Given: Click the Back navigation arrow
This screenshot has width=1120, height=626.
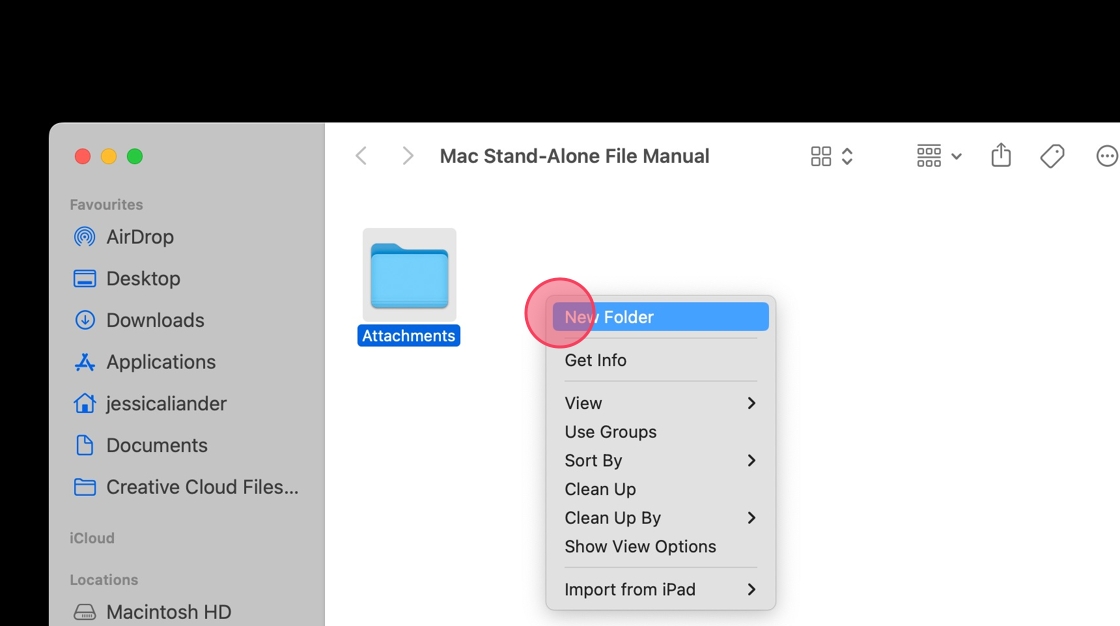Looking at the screenshot, I should (x=361, y=156).
